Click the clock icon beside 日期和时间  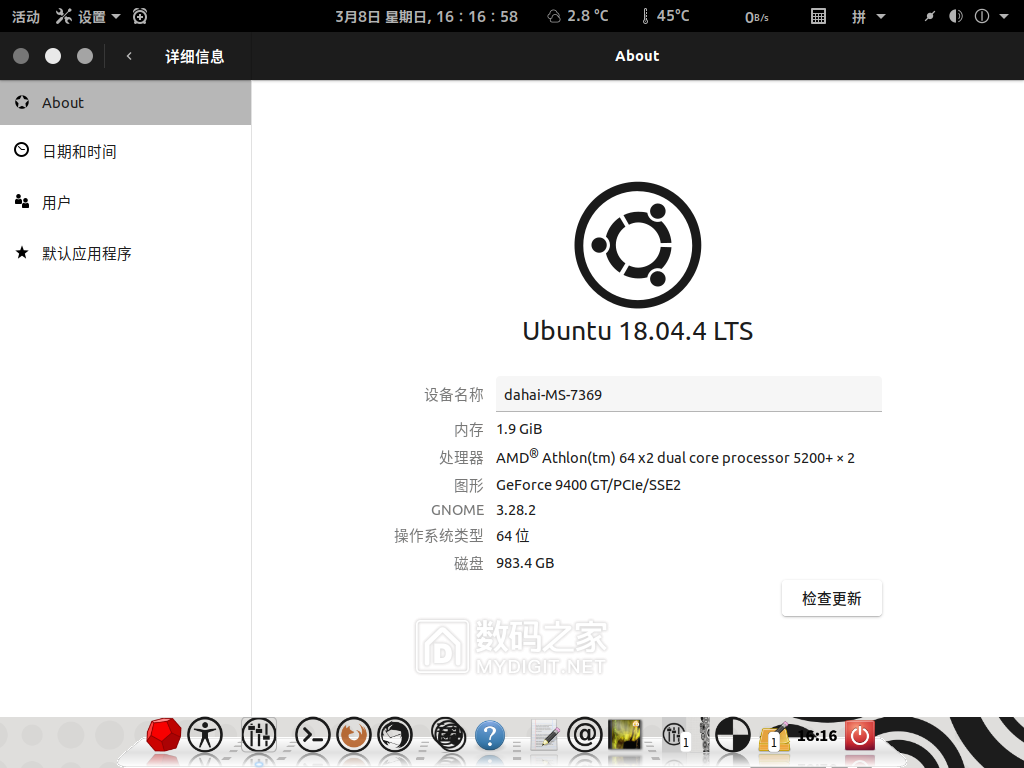[x=22, y=150]
